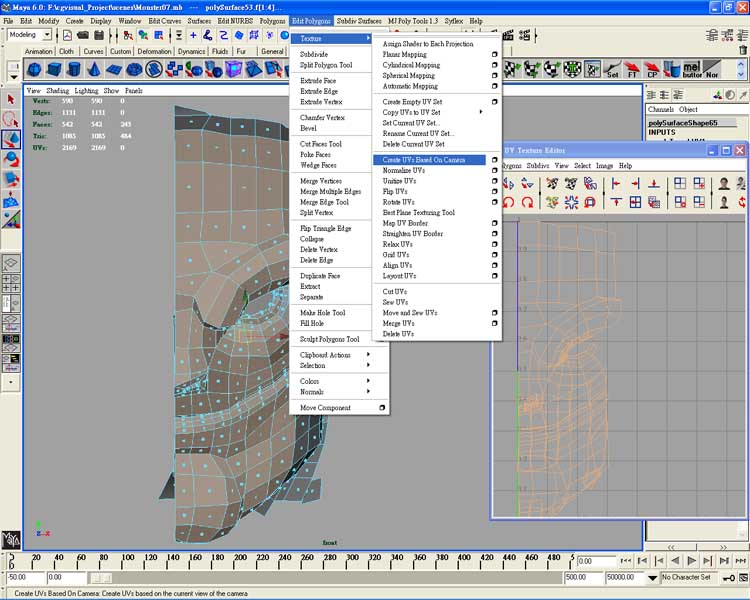Open the option box for Layout UVs
The width and height of the screenshot is (750, 600).
(x=495, y=276)
